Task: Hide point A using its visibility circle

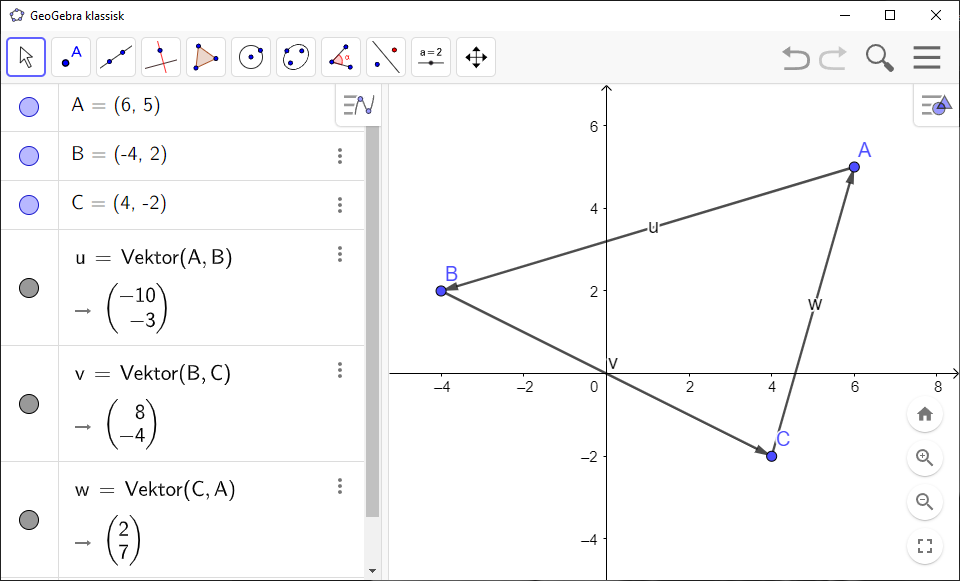Action: [x=29, y=105]
